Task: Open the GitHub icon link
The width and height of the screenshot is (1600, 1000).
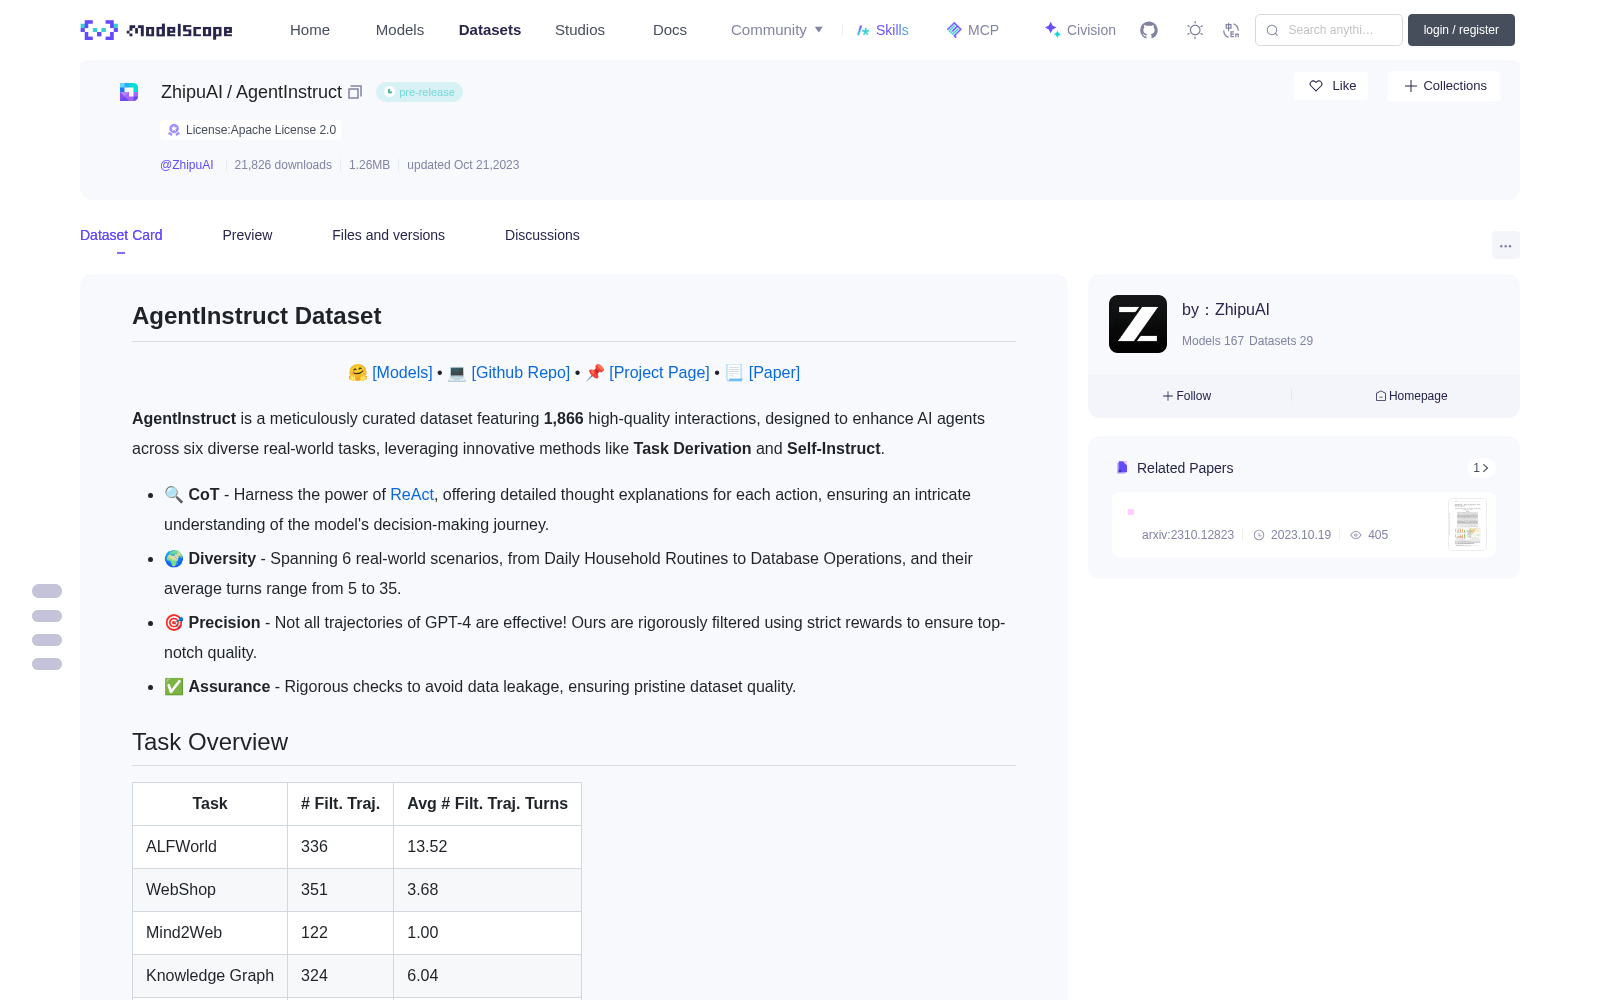Action: click(x=1149, y=30)
